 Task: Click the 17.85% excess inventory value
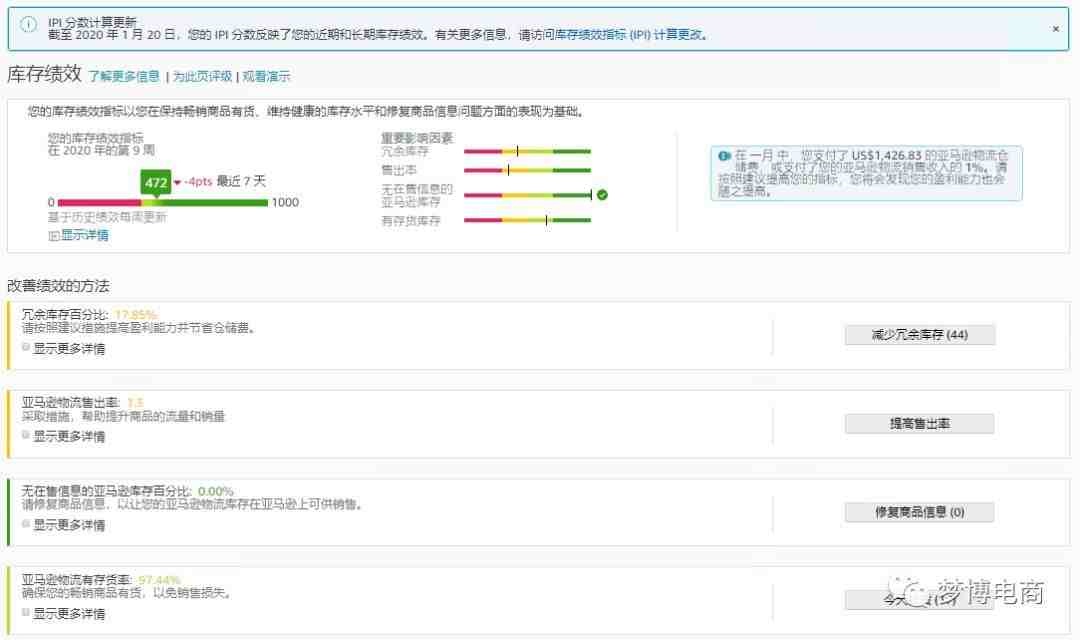coord(136,315)
